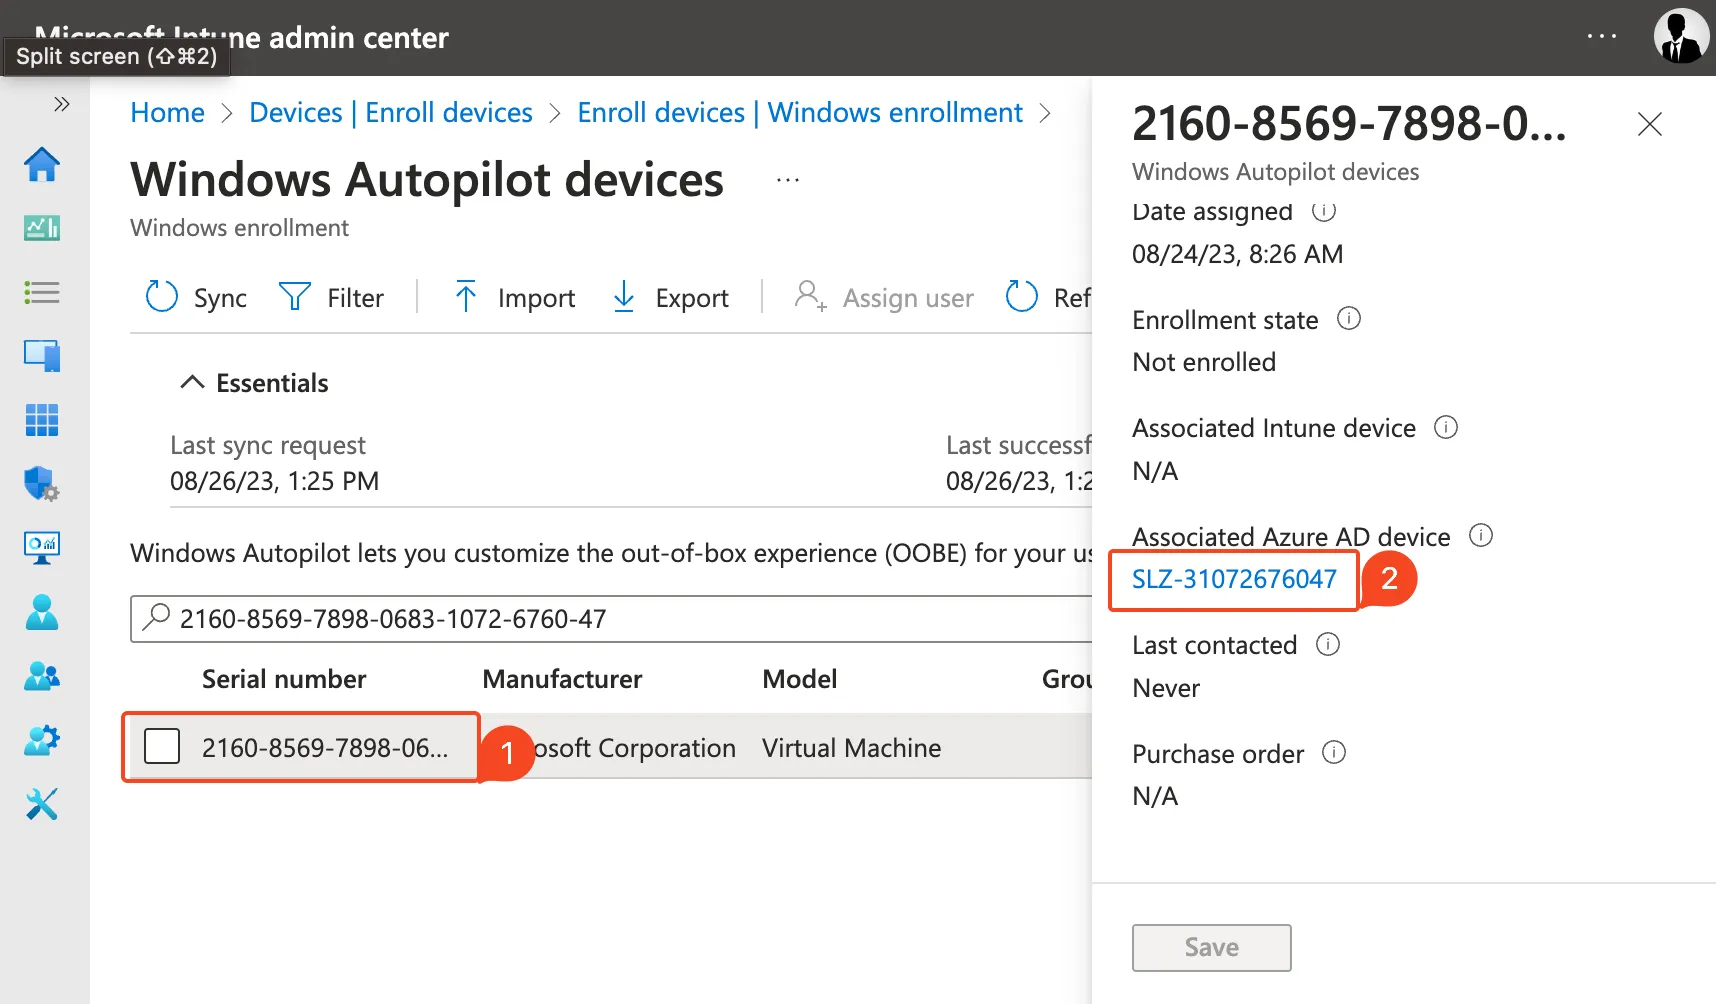Click the serial number search field
The image size is (1716, 1004).
610,619
